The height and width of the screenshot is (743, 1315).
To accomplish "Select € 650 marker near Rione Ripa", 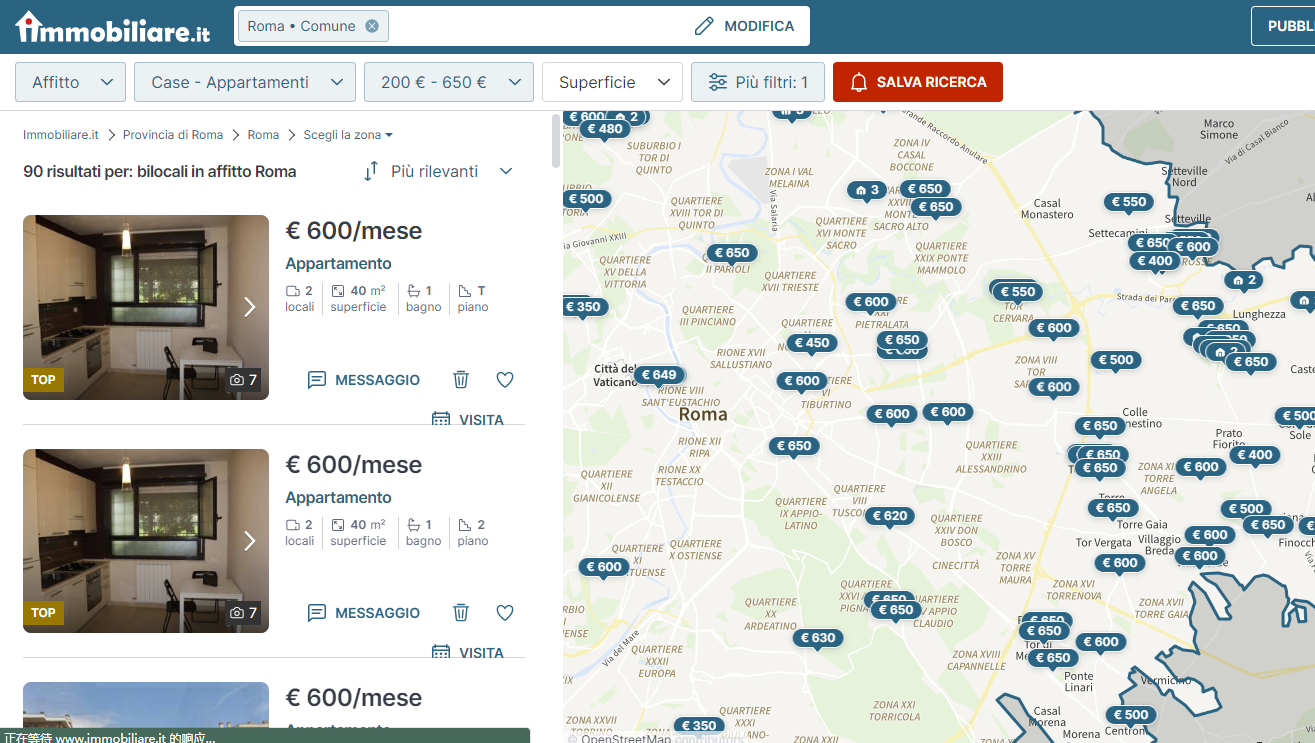I will (x=794, y=447).
